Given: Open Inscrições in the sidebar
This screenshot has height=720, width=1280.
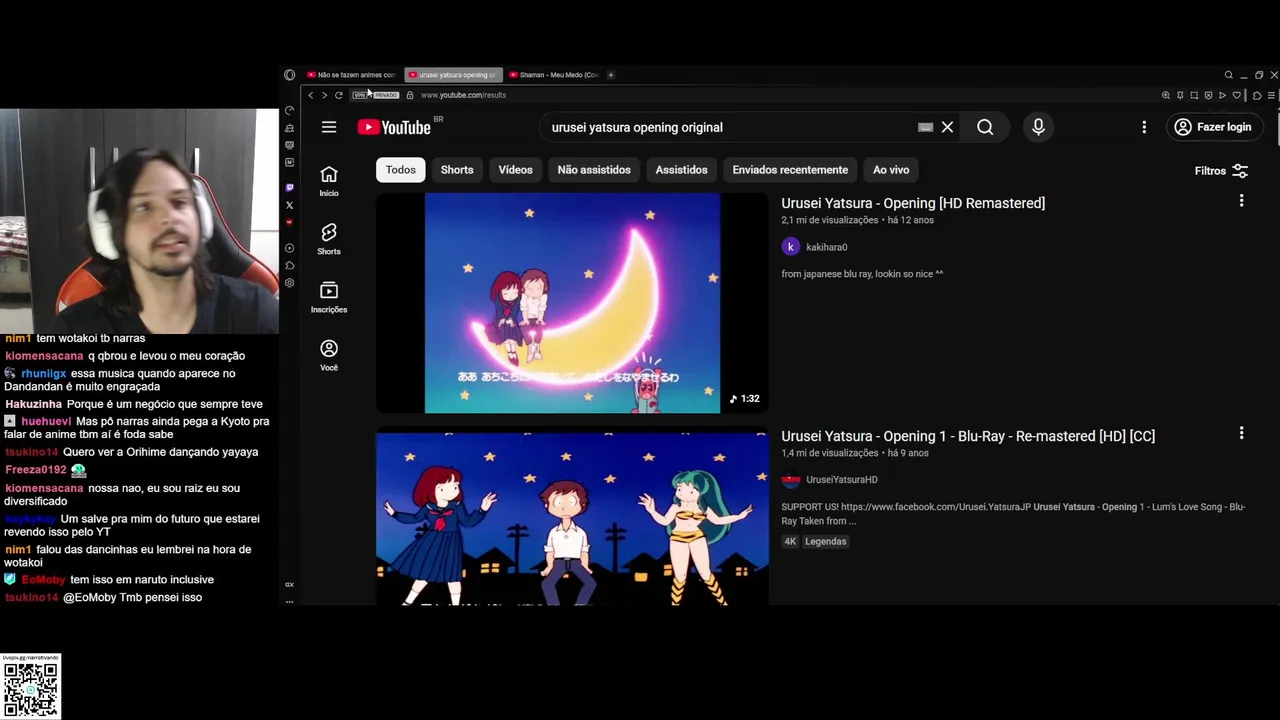Looking at the screenshot, I should [x=329, y=297].
